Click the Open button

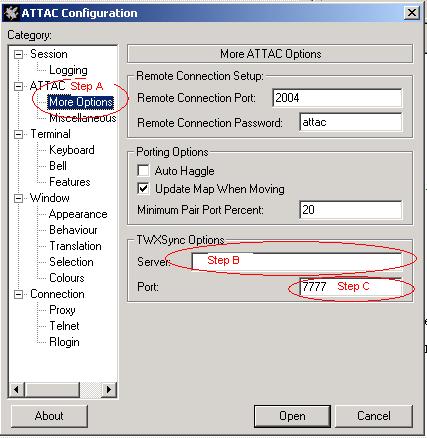pos(292,416)
